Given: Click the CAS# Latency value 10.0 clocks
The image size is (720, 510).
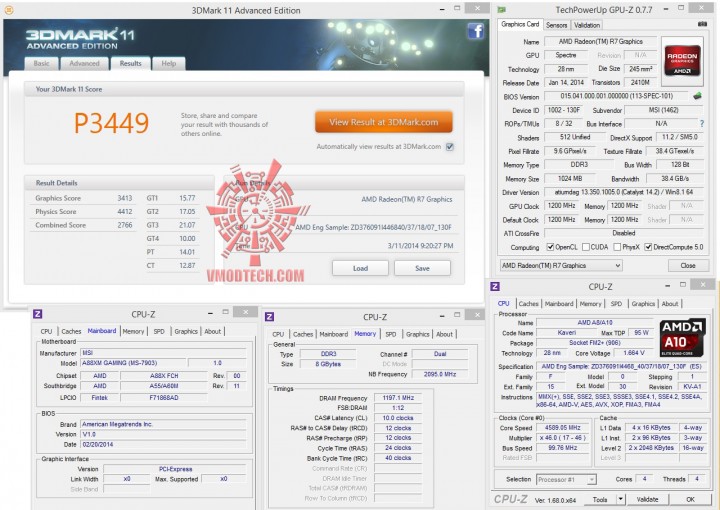Looking at the screenshot, I should (398, 418).
